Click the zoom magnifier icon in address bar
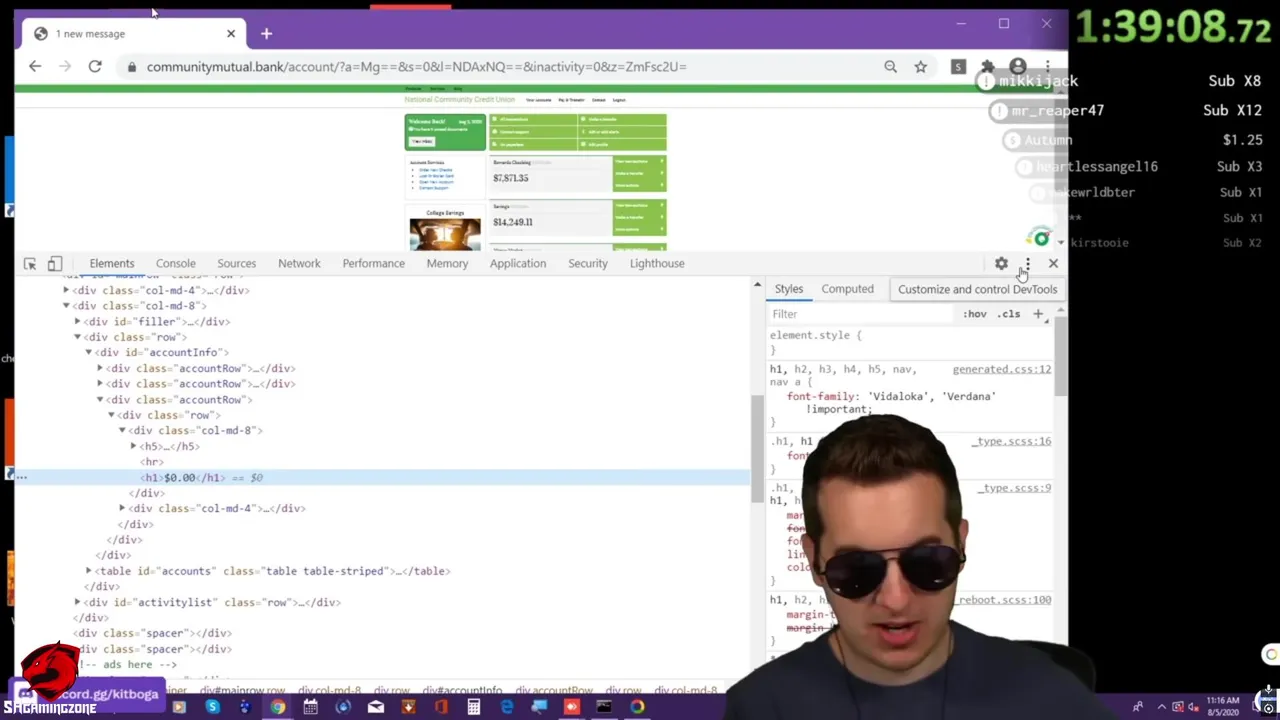 click(890, 67)
